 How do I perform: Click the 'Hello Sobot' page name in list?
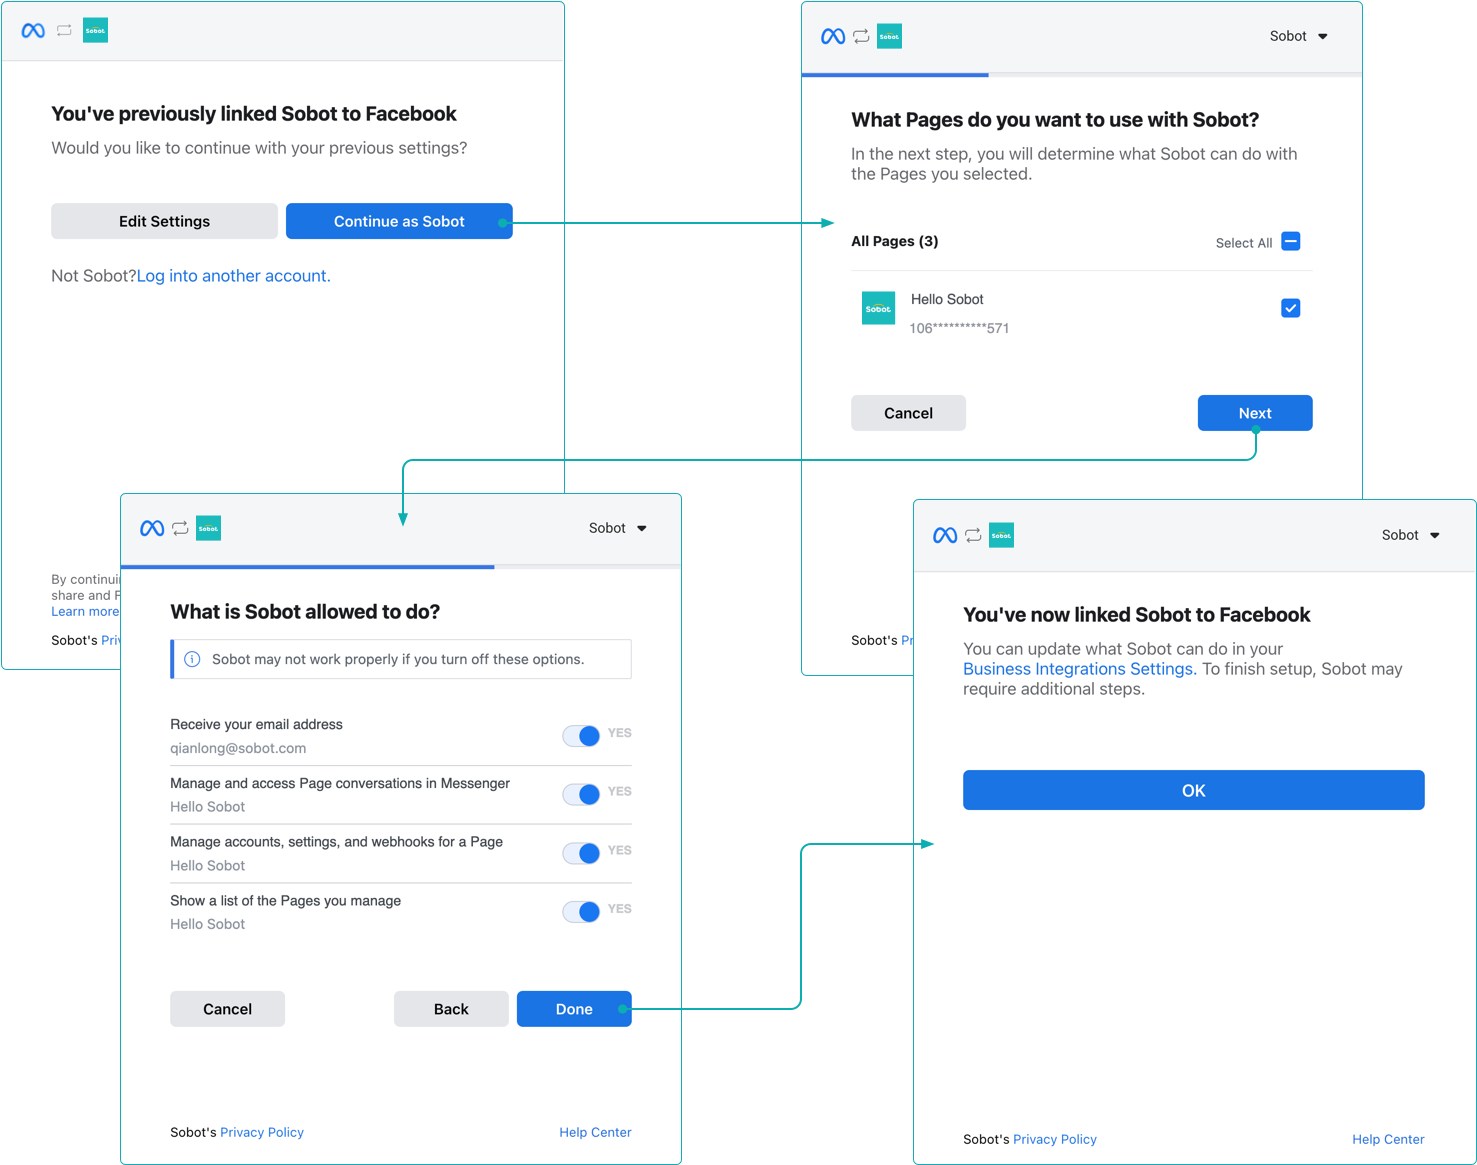(947, 299)
